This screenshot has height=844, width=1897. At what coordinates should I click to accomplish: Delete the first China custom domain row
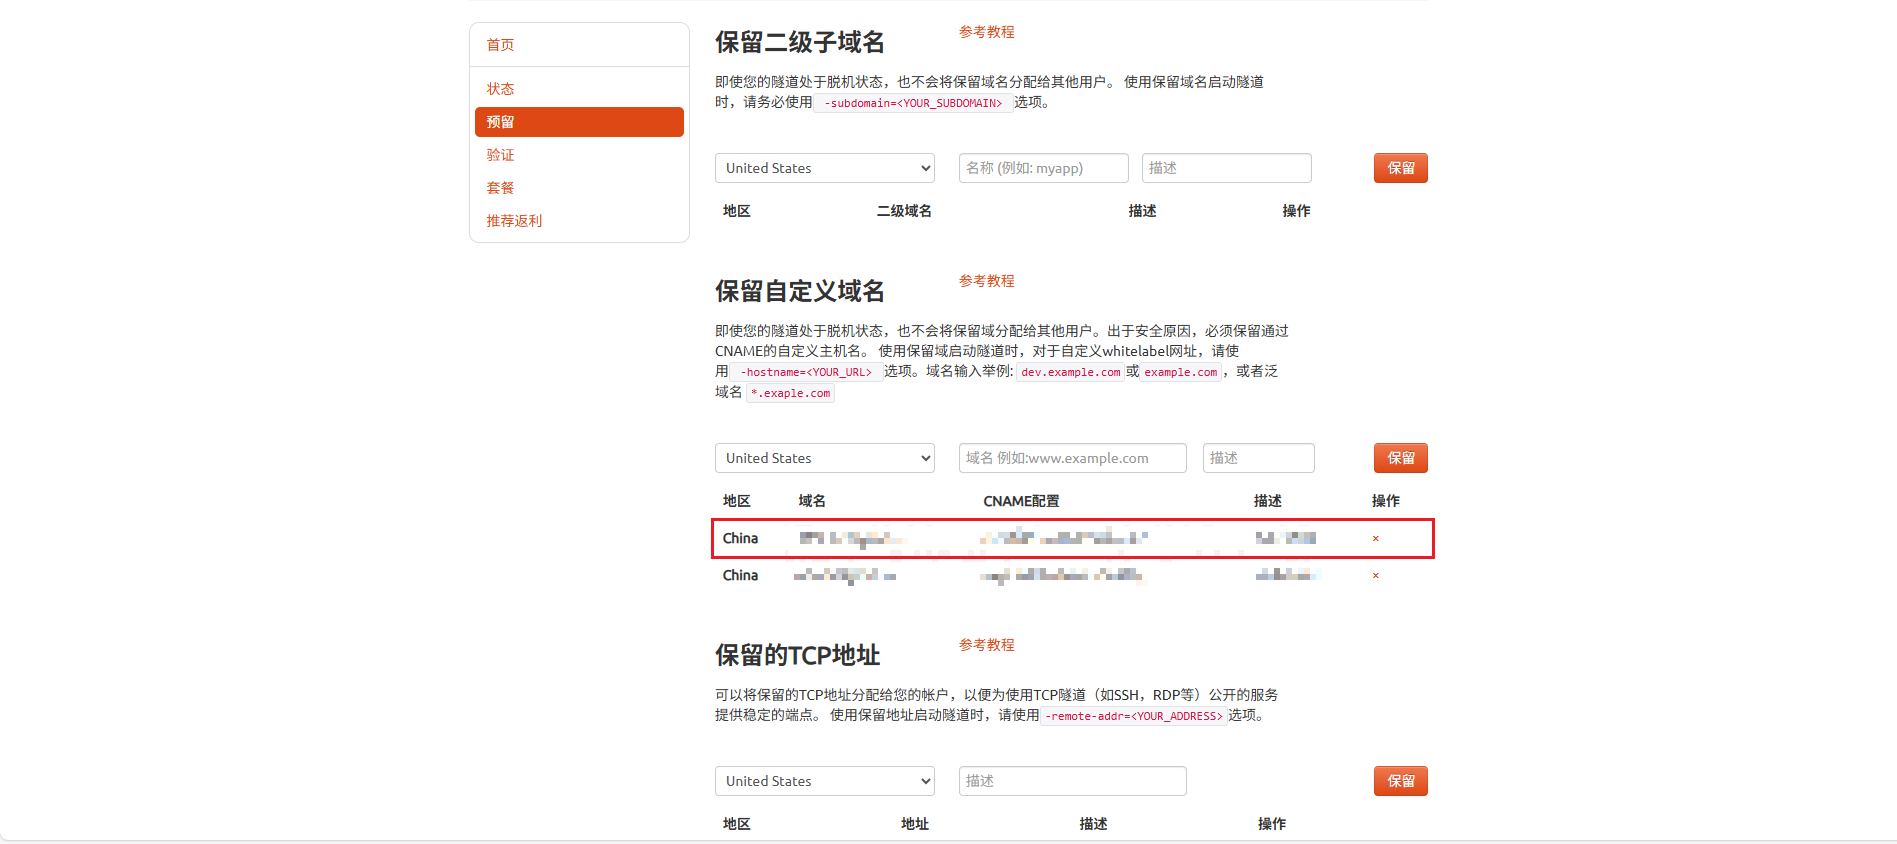[x=1375, y=539]
